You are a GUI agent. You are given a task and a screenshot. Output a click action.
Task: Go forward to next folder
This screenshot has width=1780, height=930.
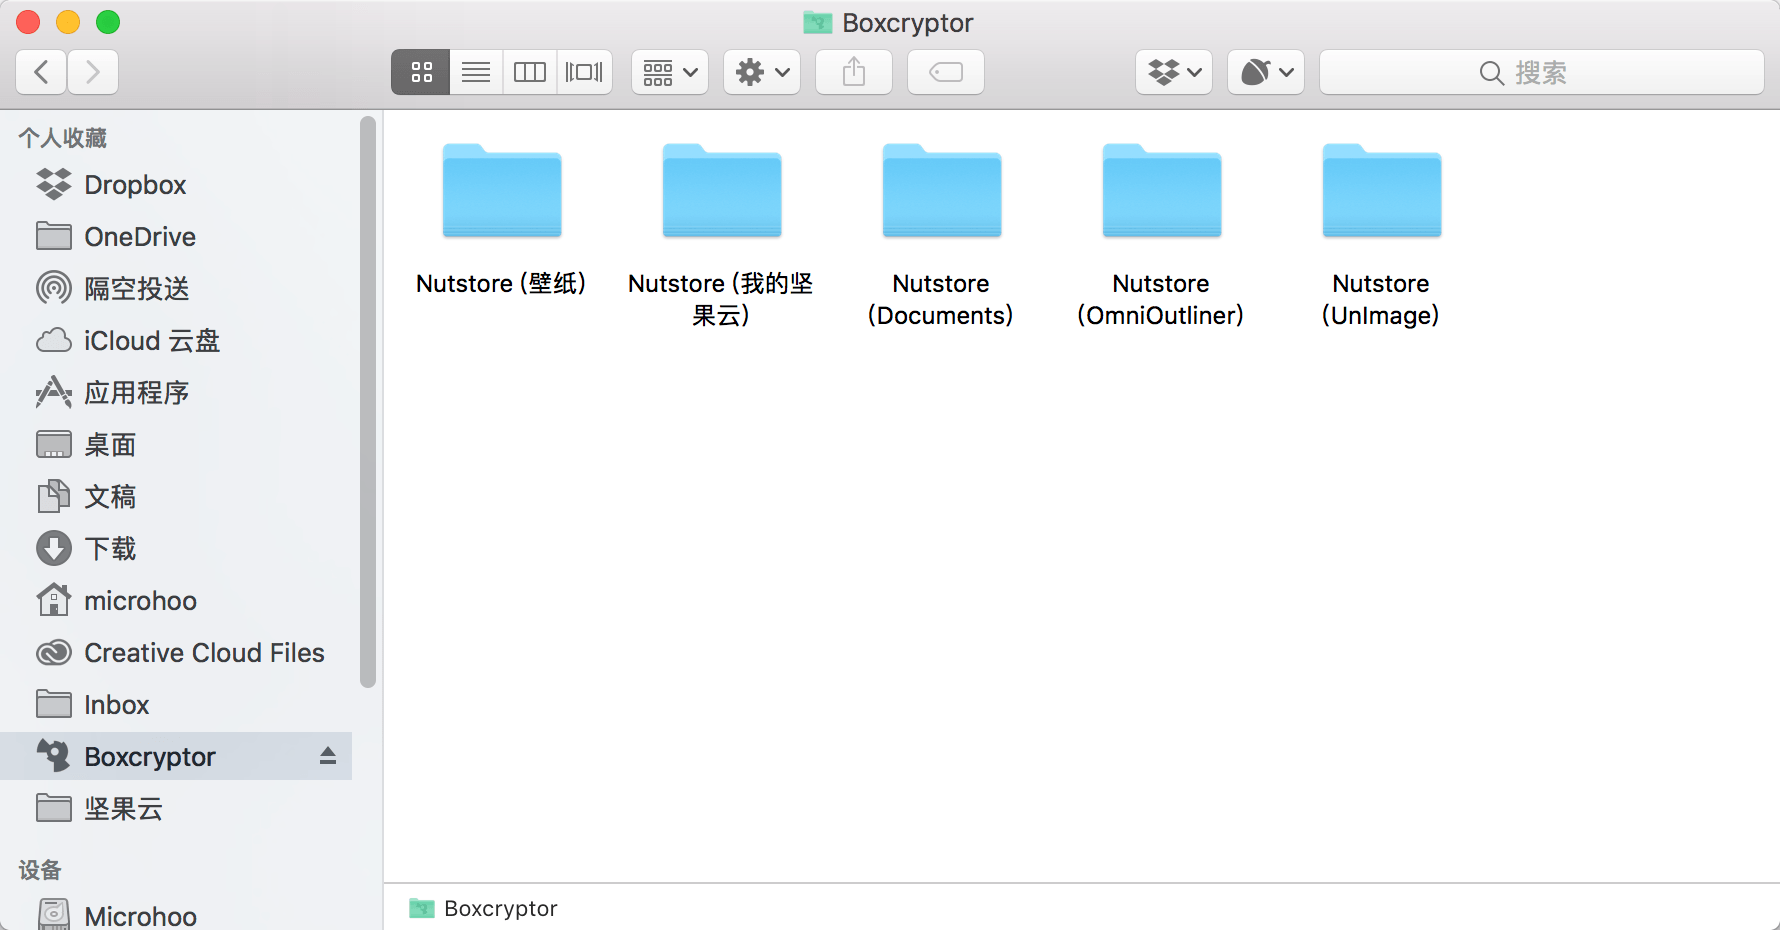tap(93, 72)
